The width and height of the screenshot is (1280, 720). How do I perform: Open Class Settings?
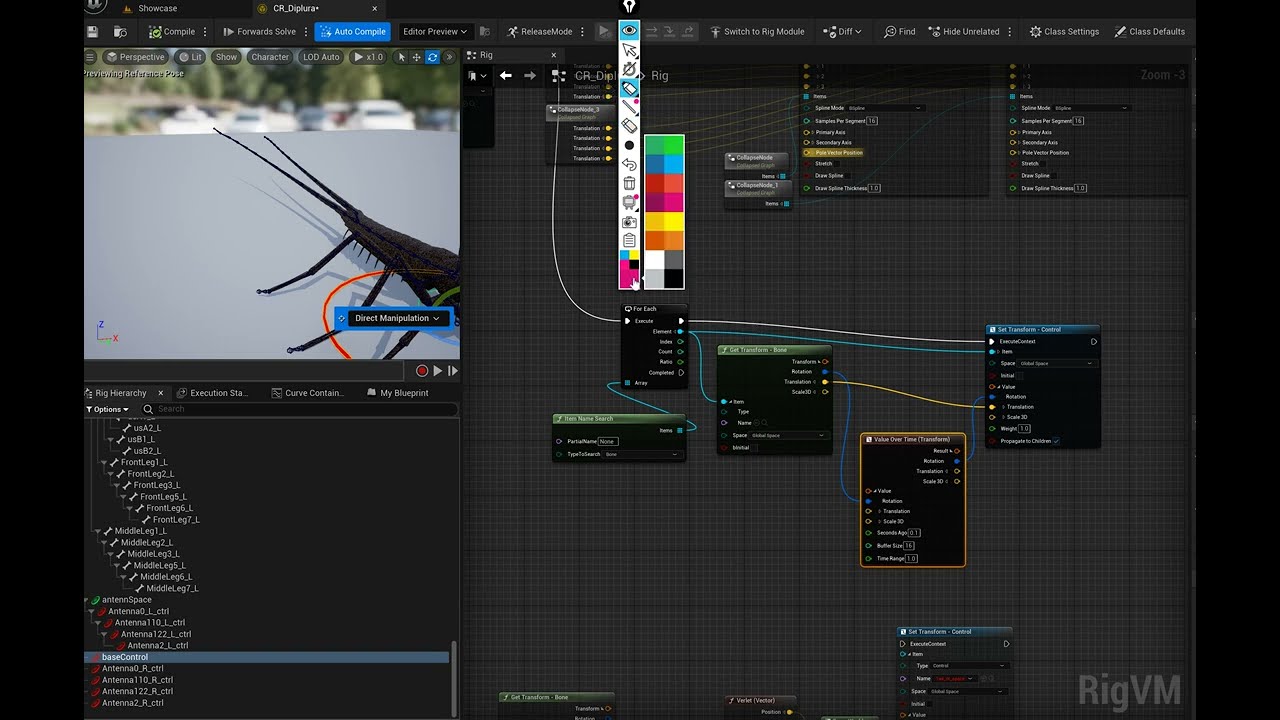point(1064,32)
